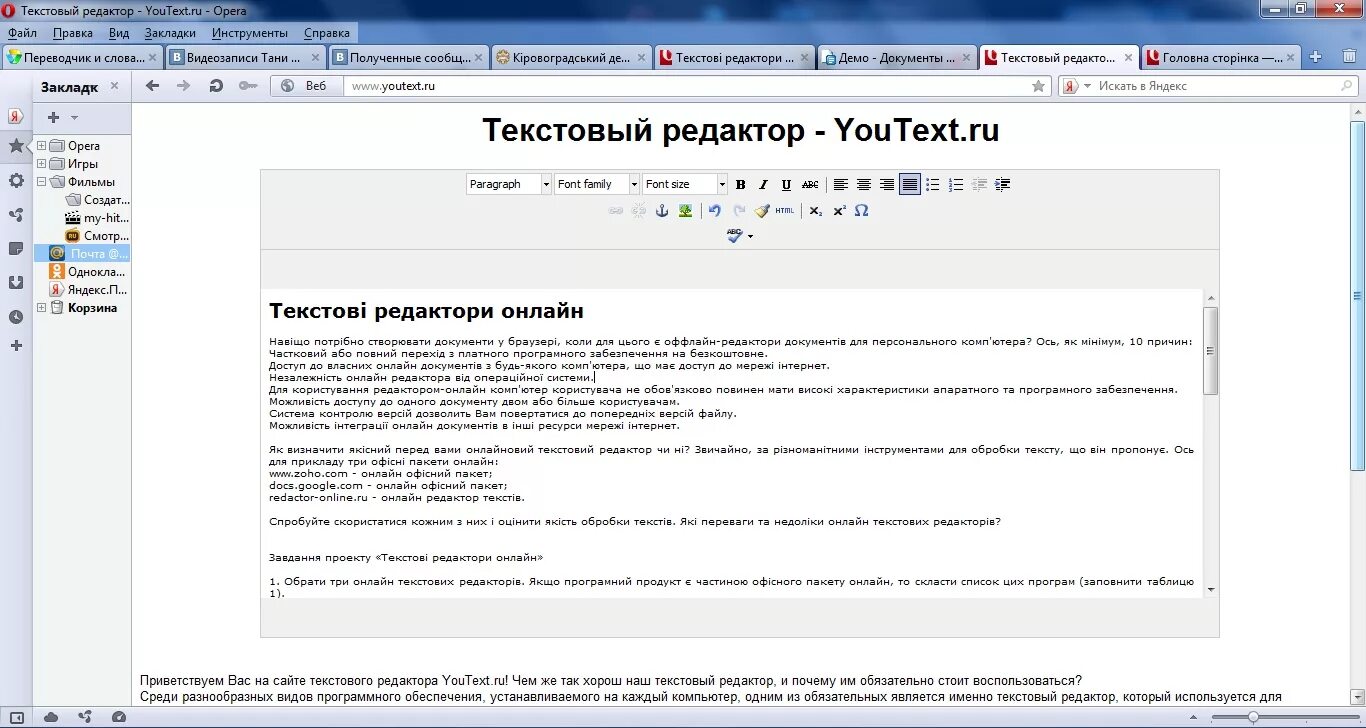
Task: Collapse the Фильмы bookmarks folder
Action: click(x=42, y=182)
